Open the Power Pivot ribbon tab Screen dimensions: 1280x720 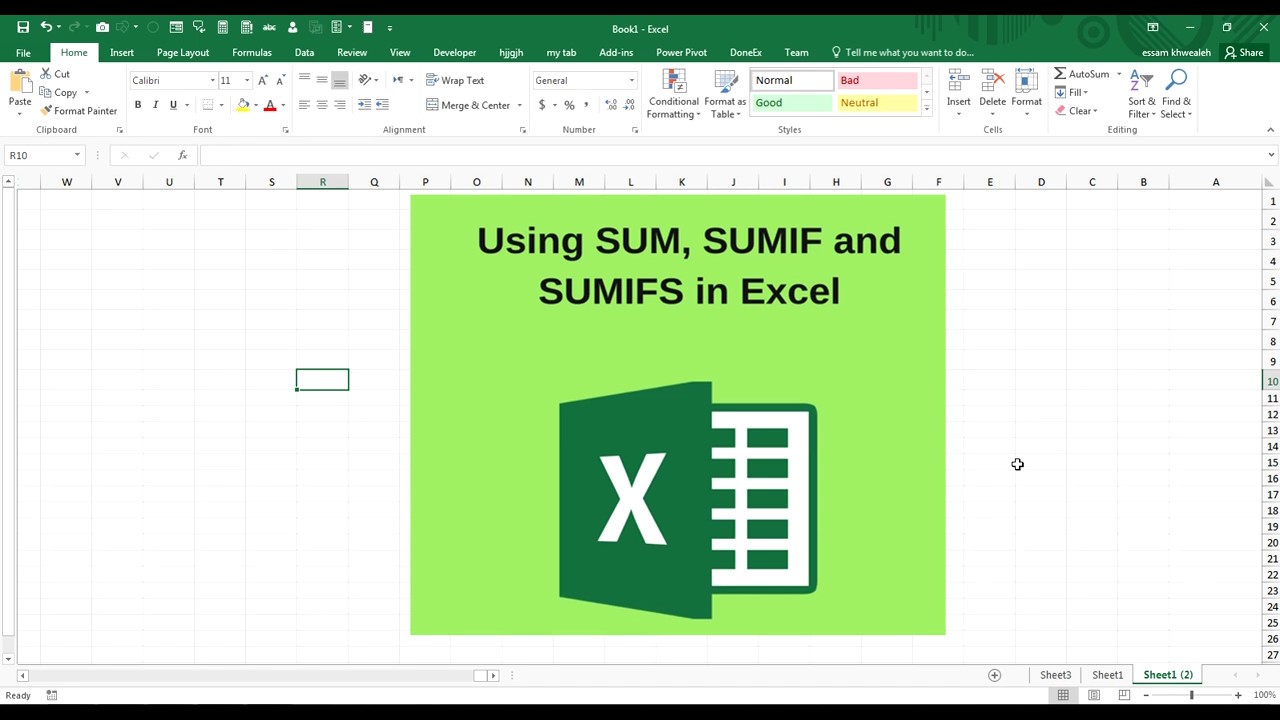pyautogui.click(x=681, y=52)
